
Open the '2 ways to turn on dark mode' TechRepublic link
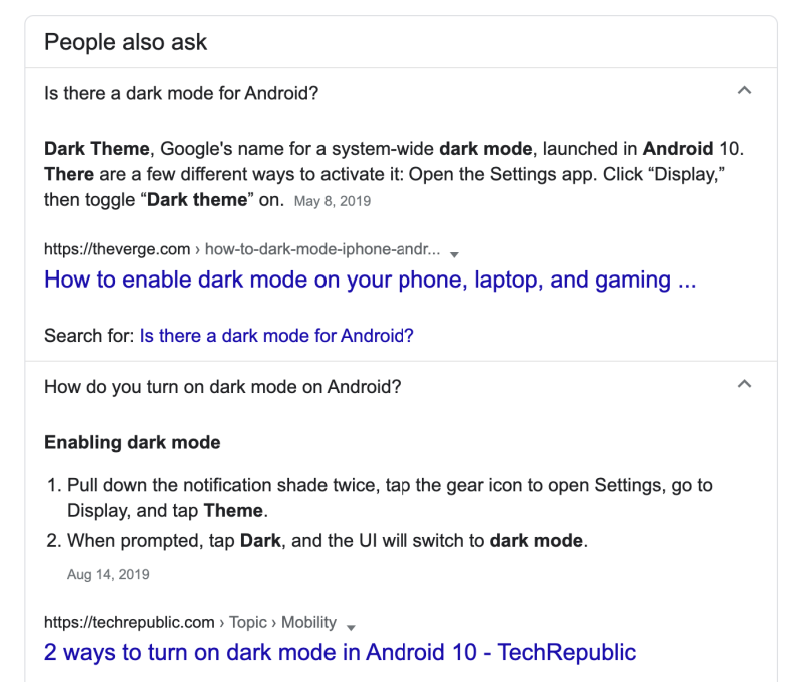pos(340,652)
